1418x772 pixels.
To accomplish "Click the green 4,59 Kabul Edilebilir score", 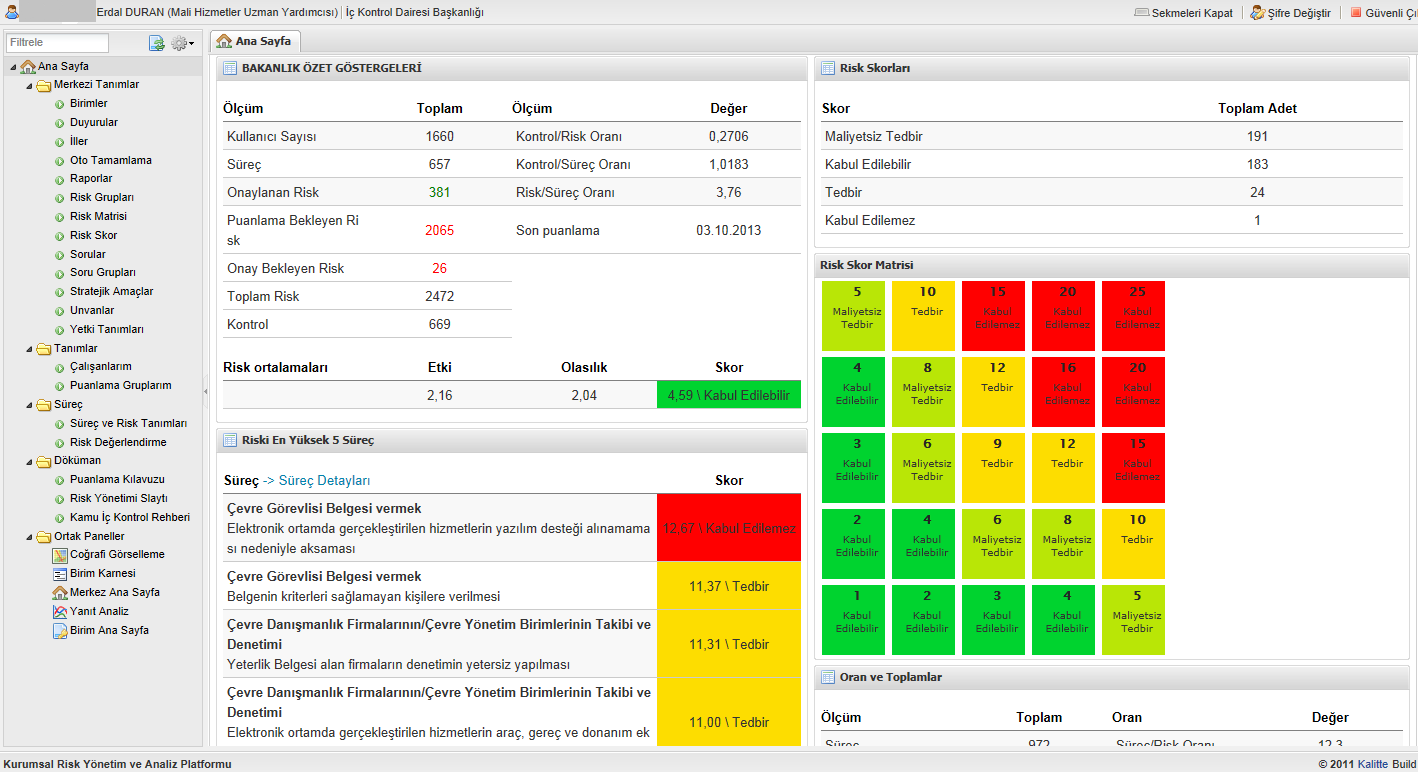I will (729, 395).
